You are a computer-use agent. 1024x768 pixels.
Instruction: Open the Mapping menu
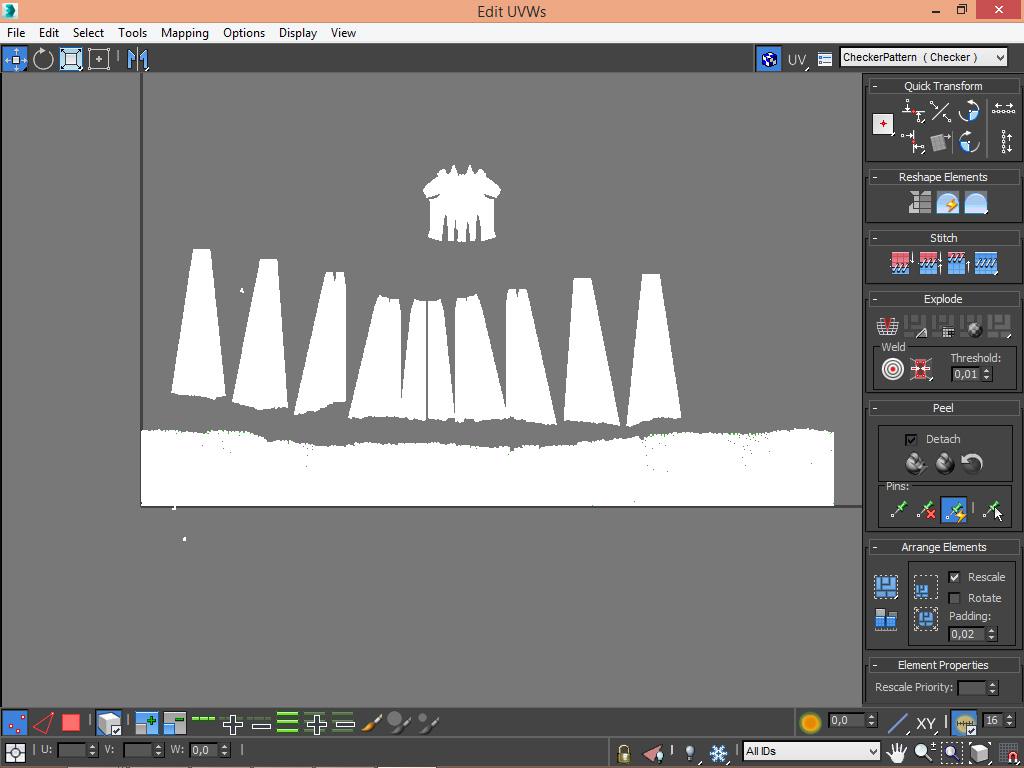point(185,33)
